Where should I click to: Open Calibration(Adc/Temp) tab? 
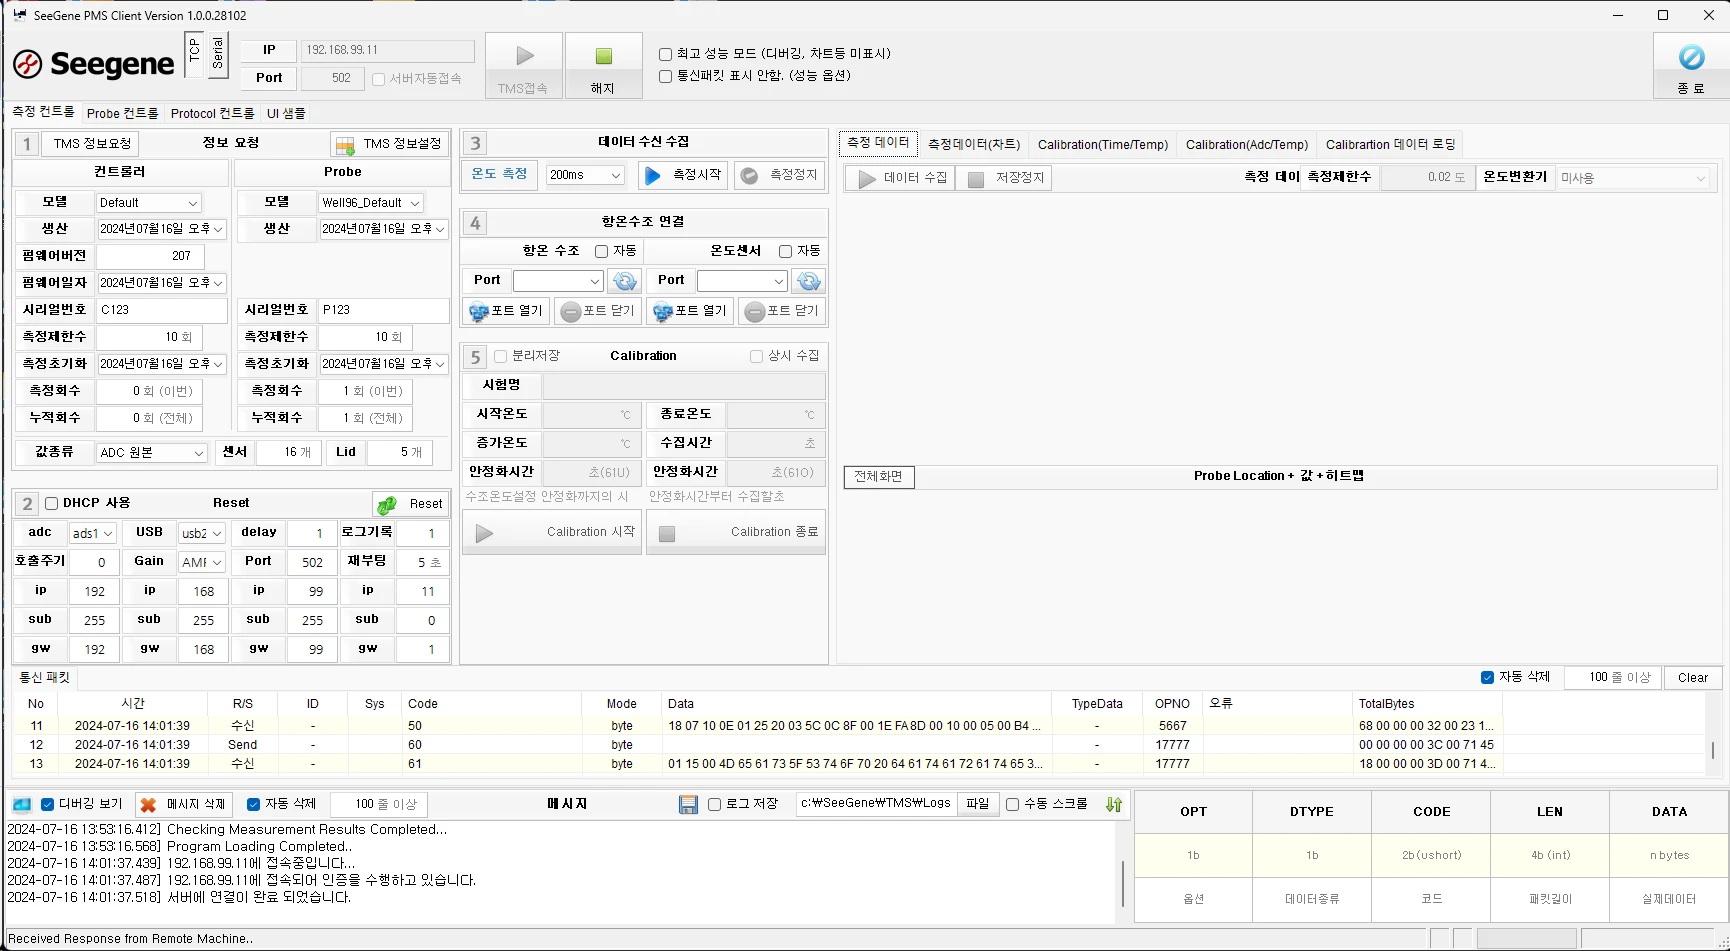(x=1246, y=144)
